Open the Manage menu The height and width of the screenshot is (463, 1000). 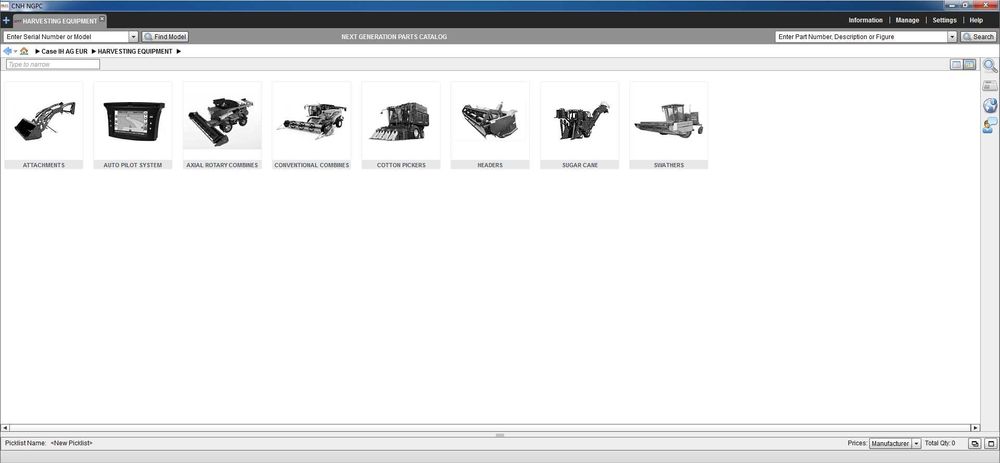point(907,20)
